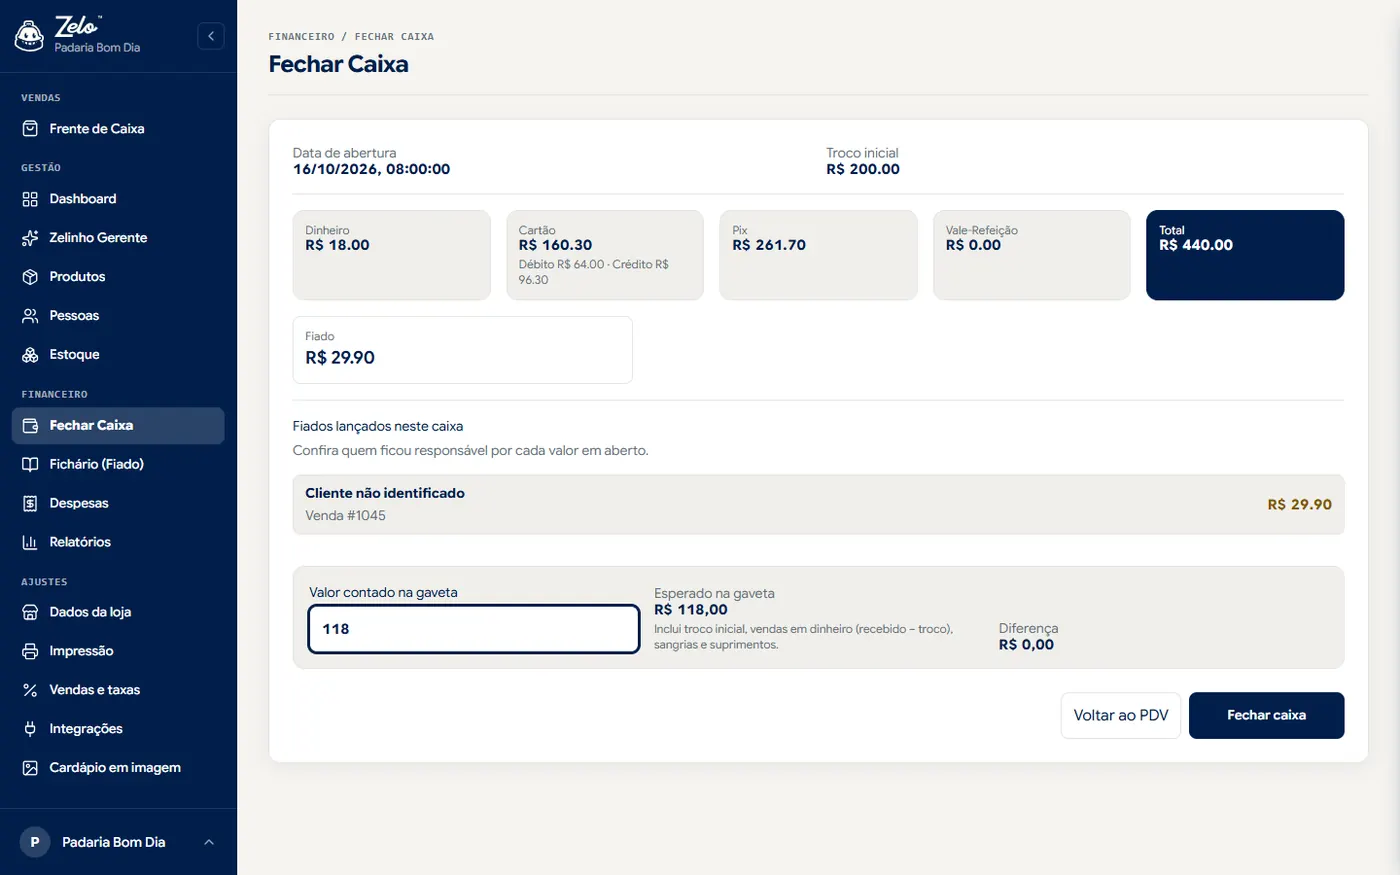Select the Dinheiro R$ 18.00 card

click(x=392, y=255)
